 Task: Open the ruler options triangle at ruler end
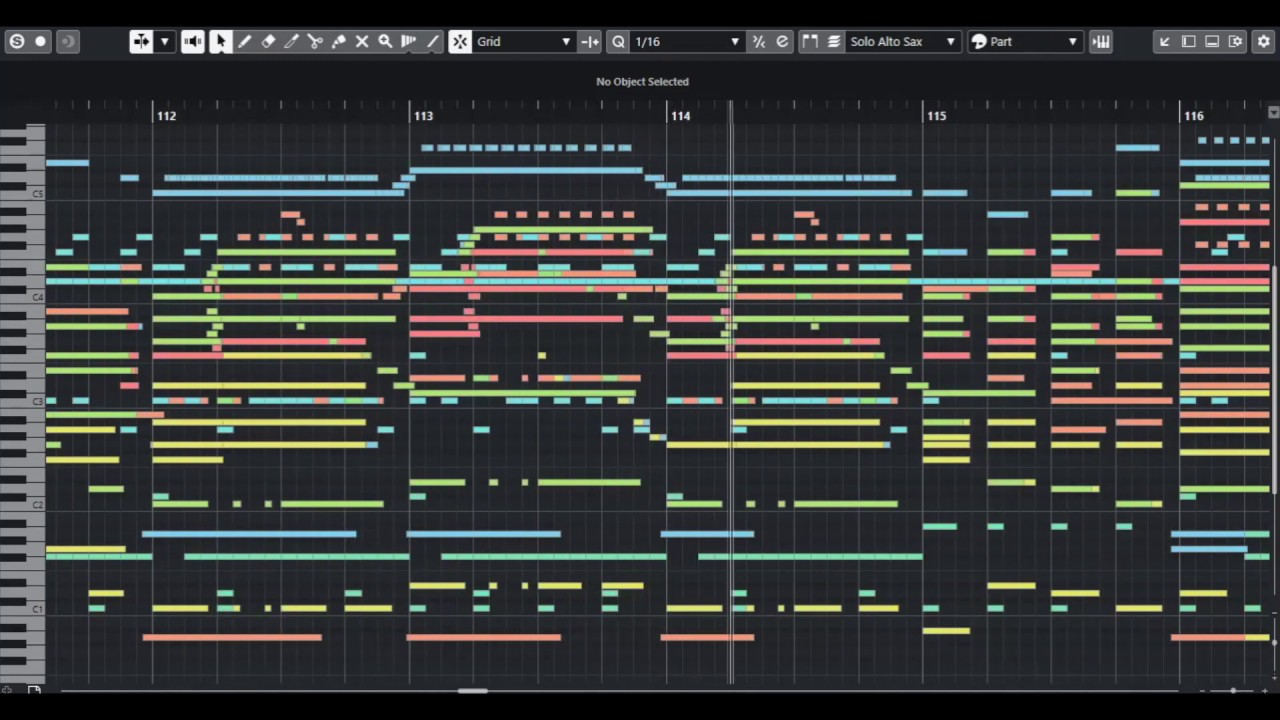1273,112
